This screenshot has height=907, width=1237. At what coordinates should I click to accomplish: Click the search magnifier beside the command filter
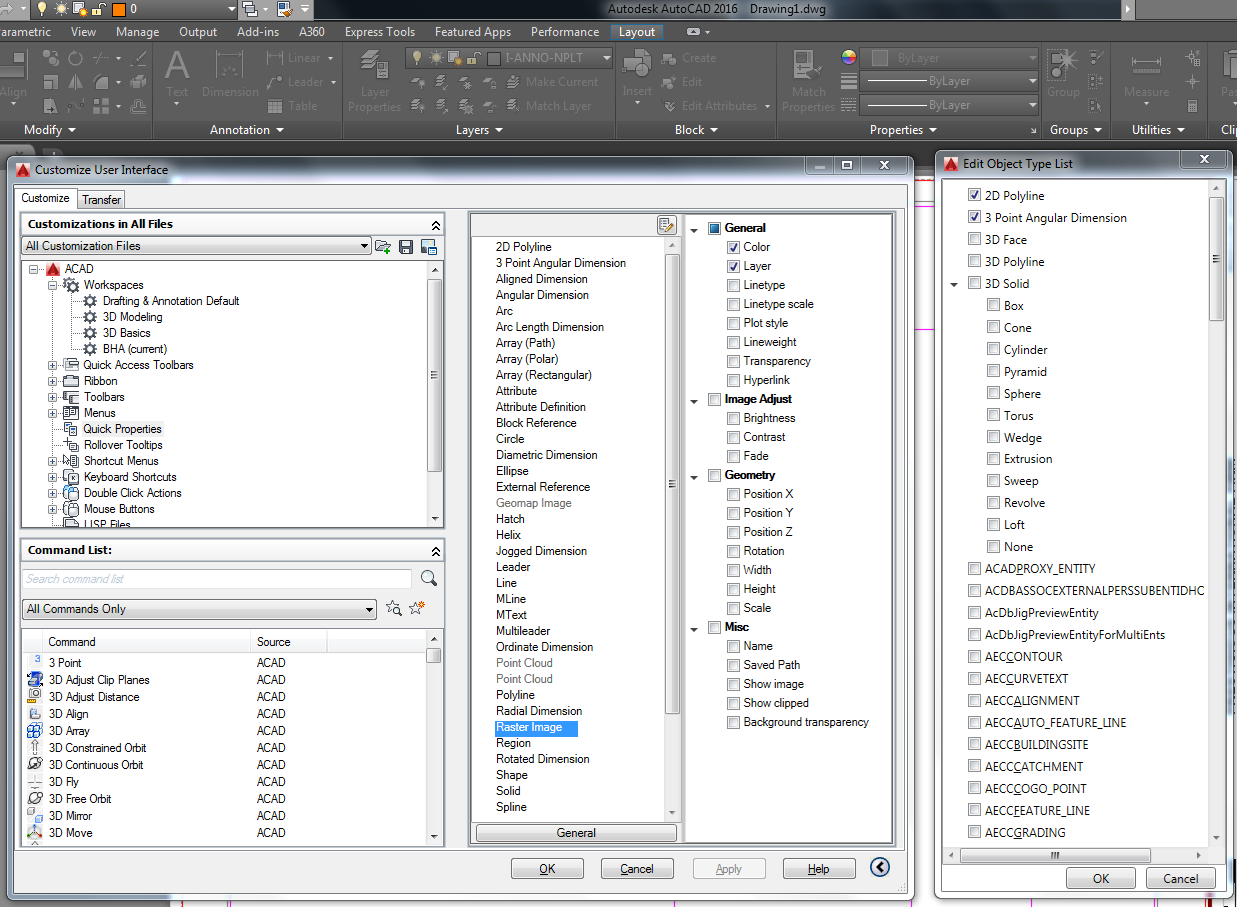pyautogui.click(x=427, y=578)
